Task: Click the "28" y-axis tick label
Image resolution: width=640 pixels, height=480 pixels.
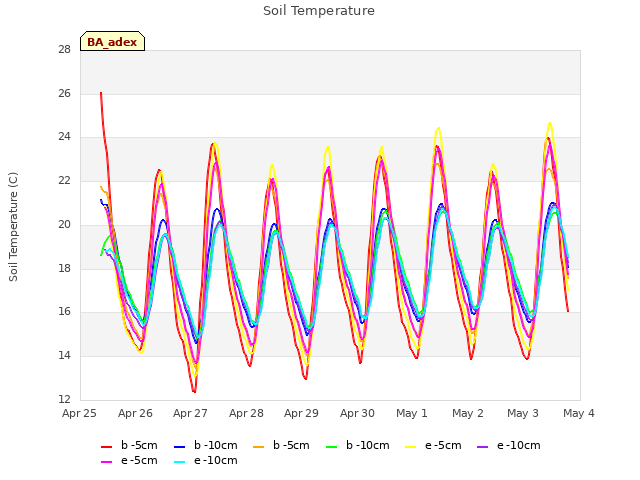Action: 64,49
